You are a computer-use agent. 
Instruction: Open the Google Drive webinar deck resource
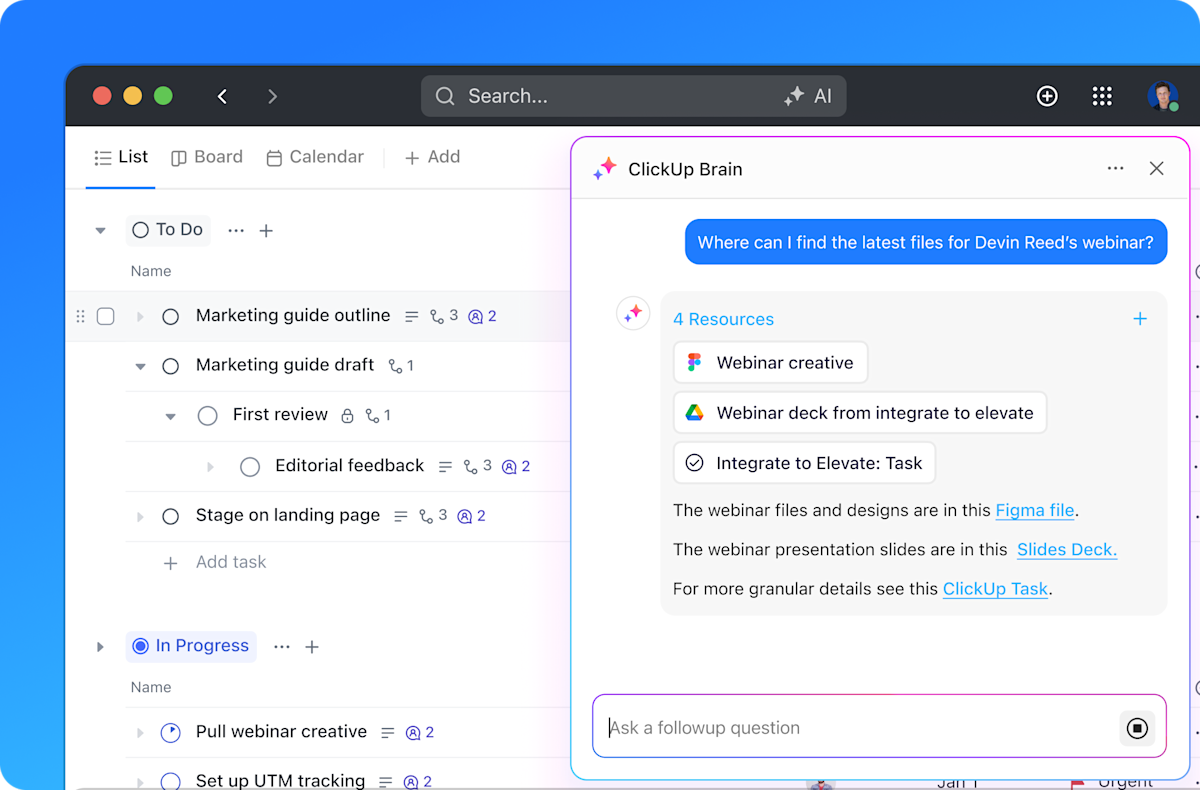pyautogui.click(x=860, y=412)
